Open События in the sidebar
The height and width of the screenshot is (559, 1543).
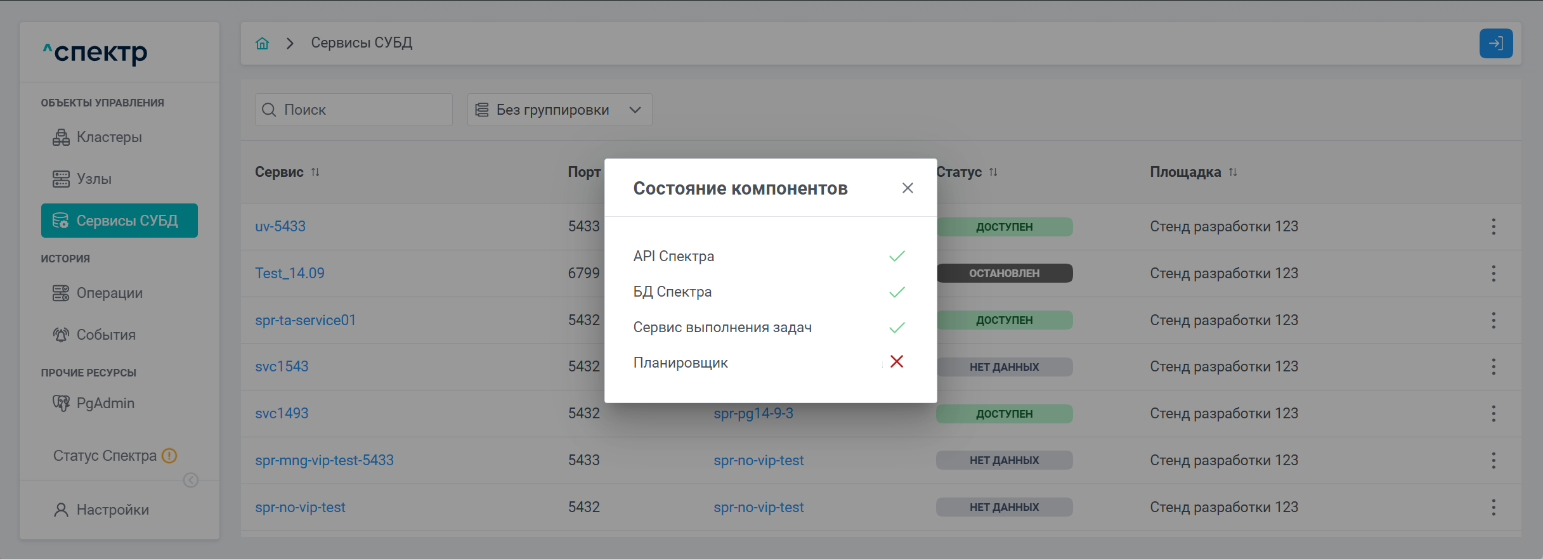[x=105, y=335]
